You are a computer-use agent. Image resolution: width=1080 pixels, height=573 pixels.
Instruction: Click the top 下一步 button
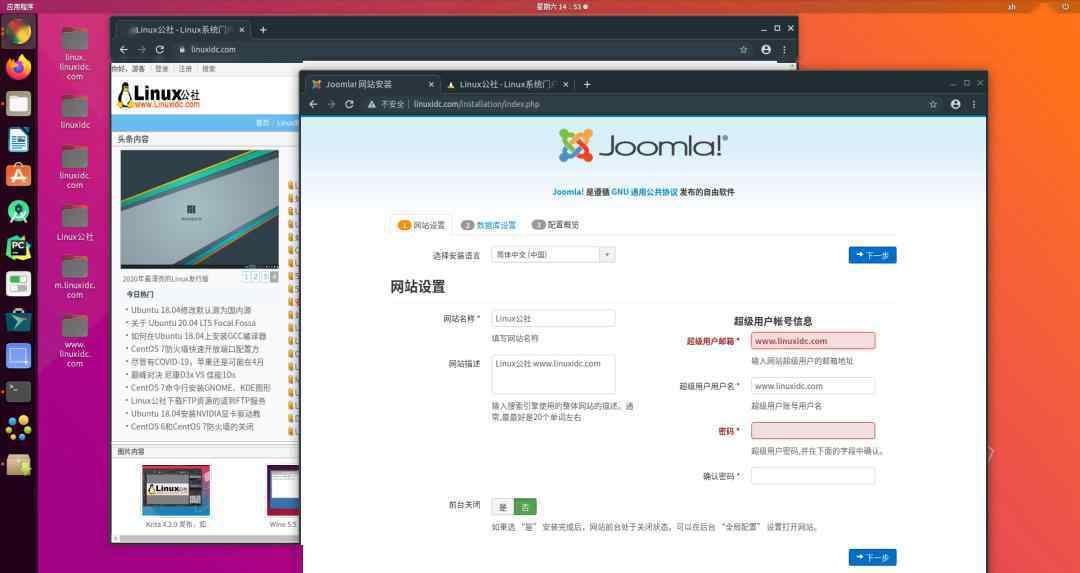pyautogui.click(x=872, y=255)
